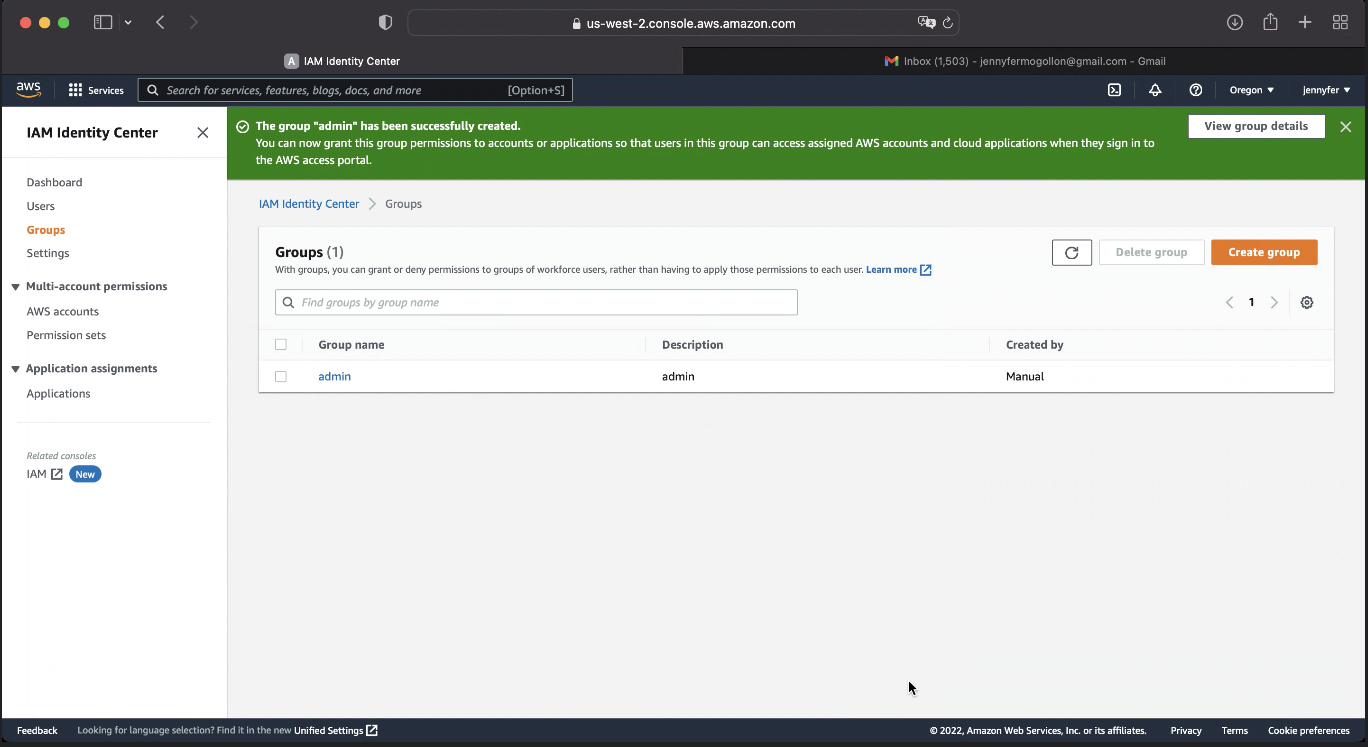
Task: Open the Privacy footer link
Action: click(1186, 731)
